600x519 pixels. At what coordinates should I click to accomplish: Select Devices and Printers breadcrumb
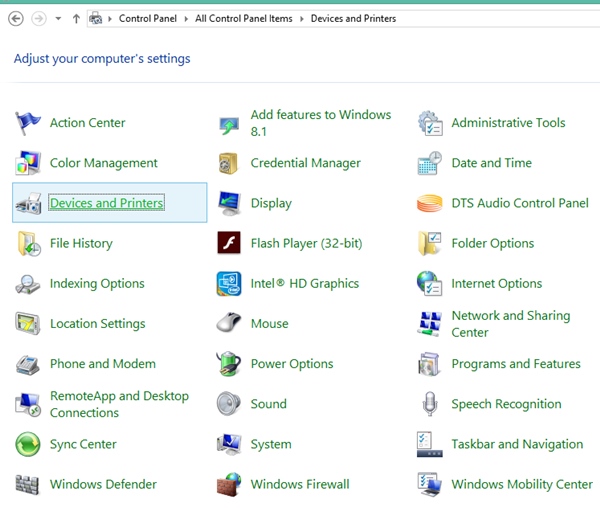click(x=353, y=18)
